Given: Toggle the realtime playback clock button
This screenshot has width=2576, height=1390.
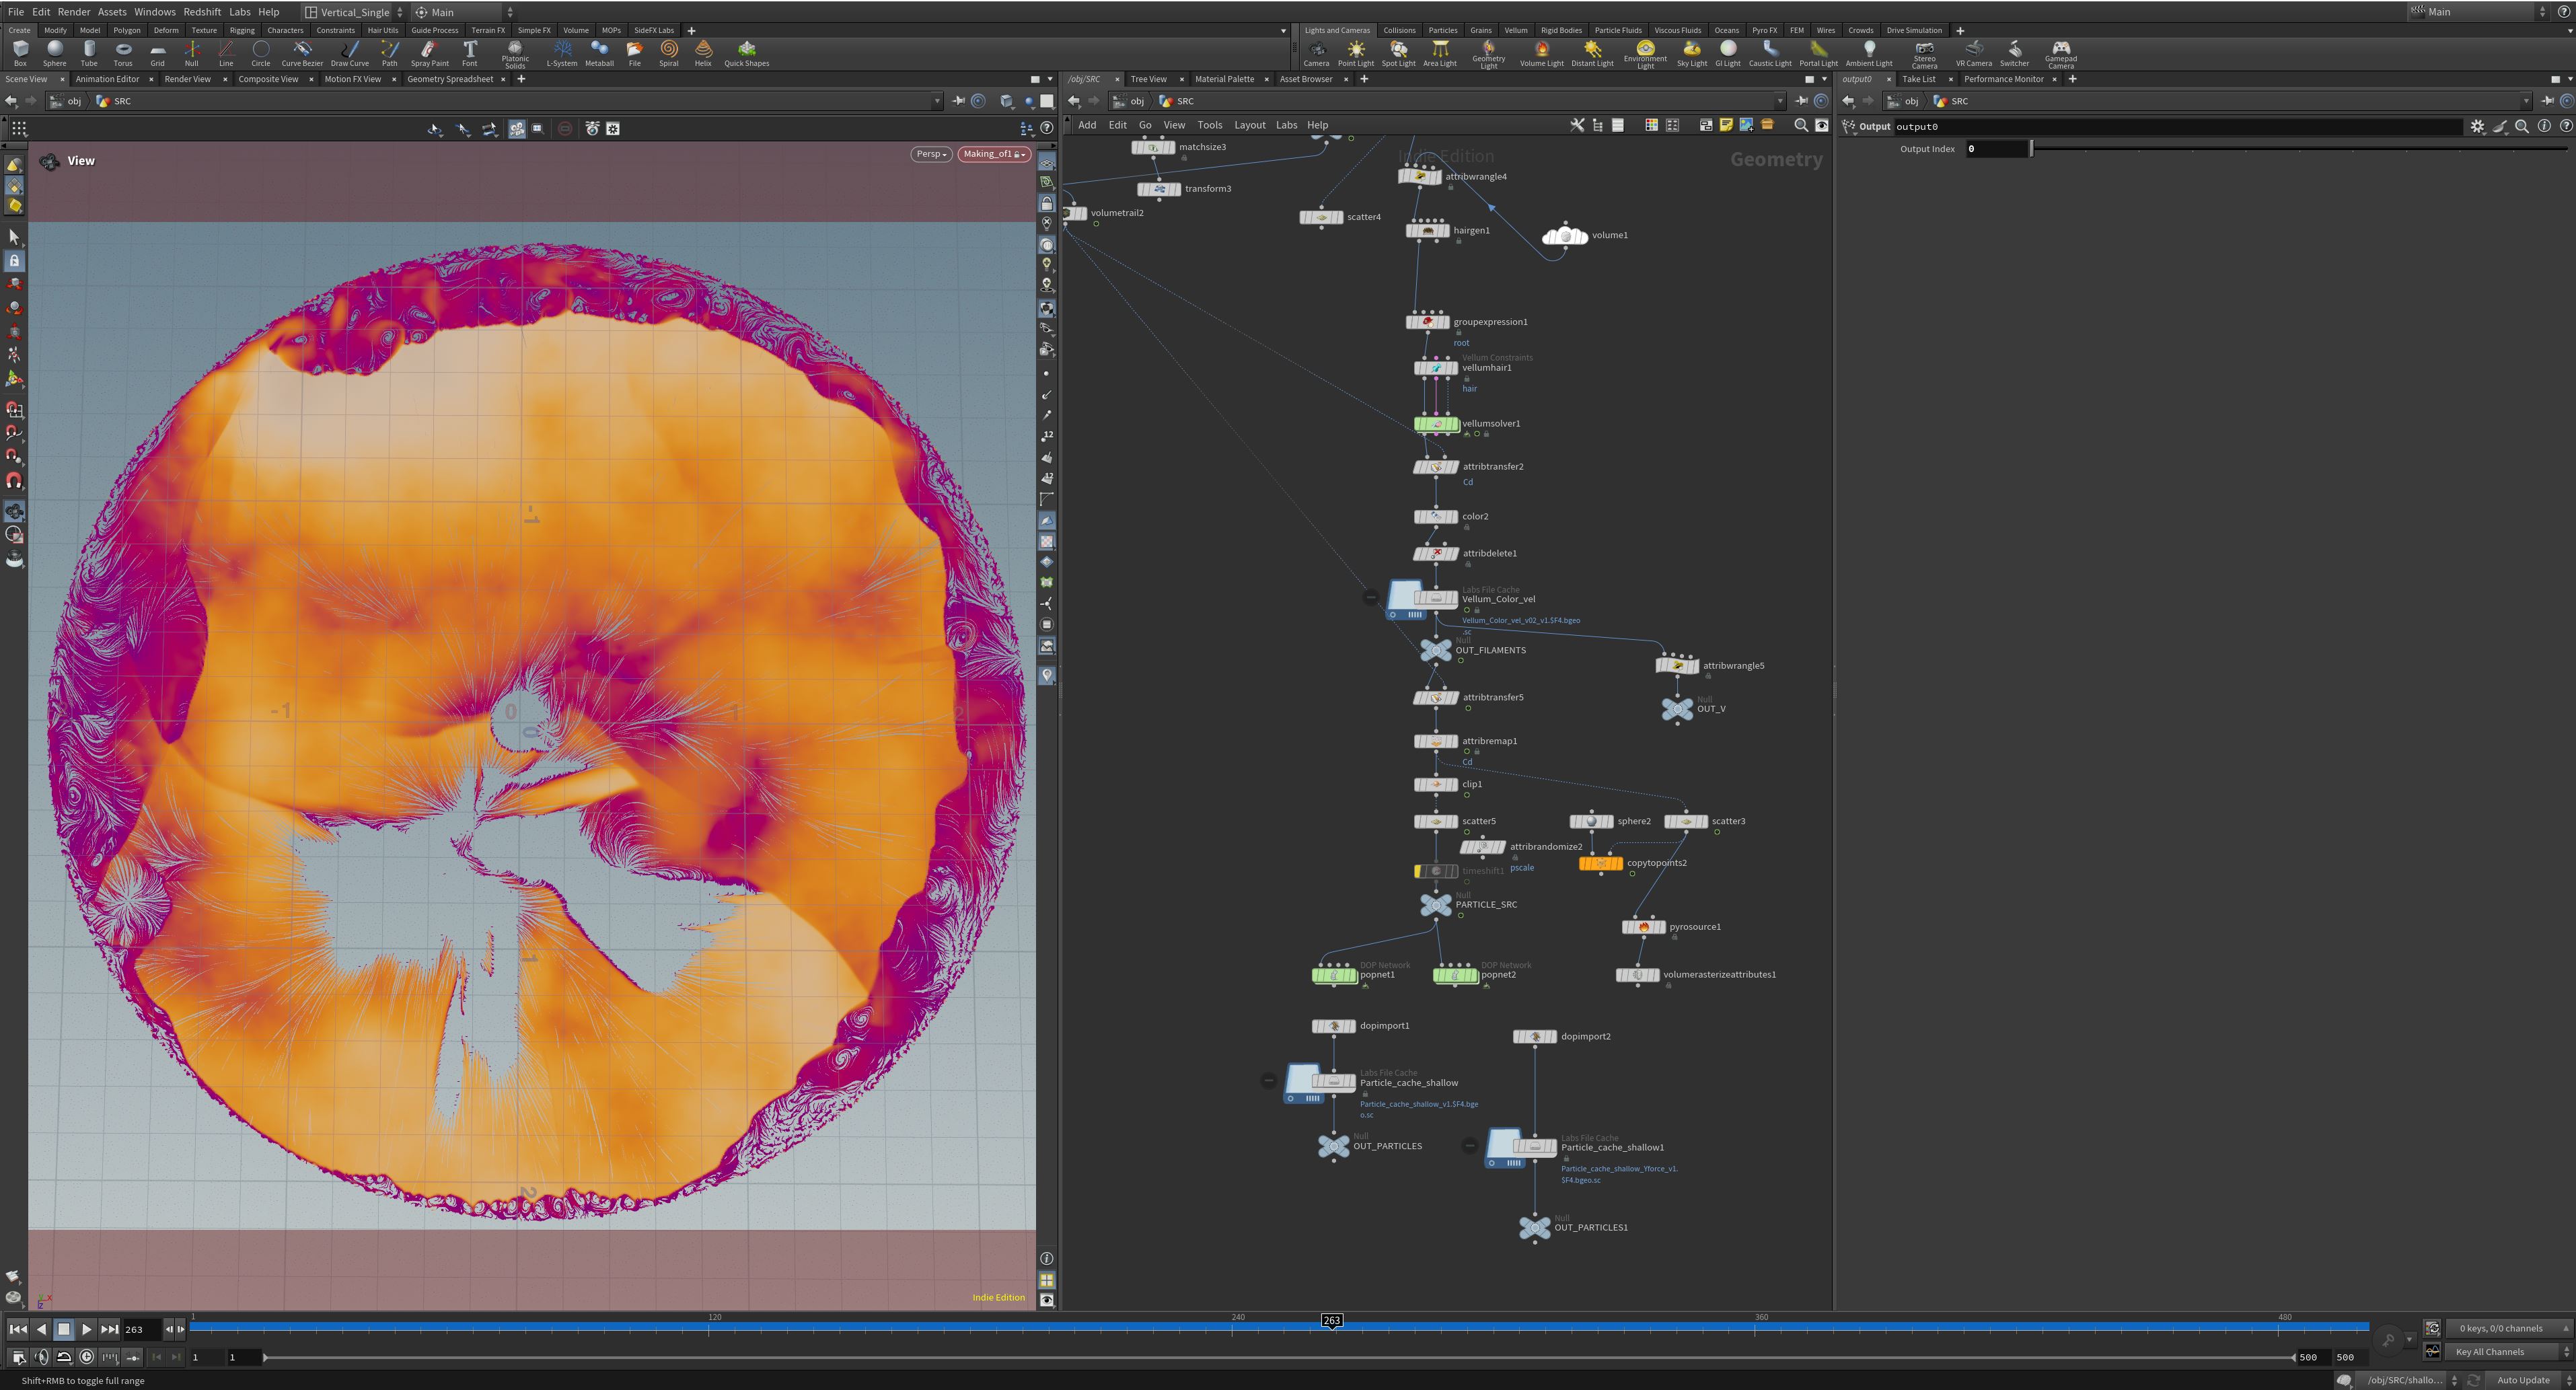Looking at the screenshot, I should point(87,1357).
